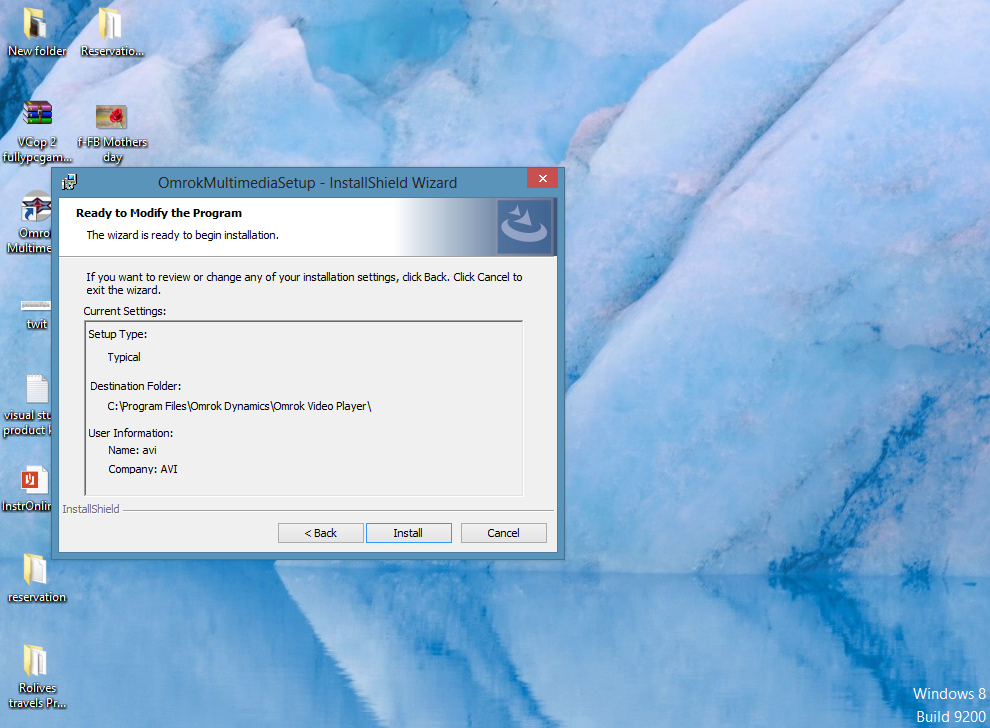Click the 'User Information:' label

point(130,433)
